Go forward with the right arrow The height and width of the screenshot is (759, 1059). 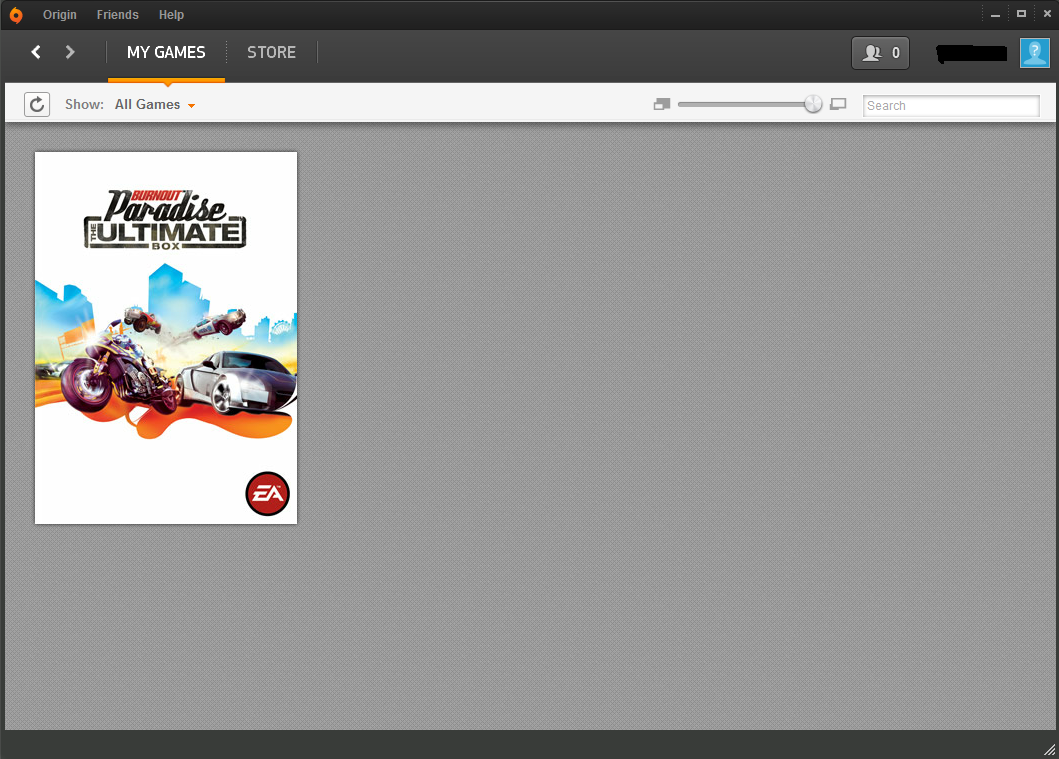70,52
